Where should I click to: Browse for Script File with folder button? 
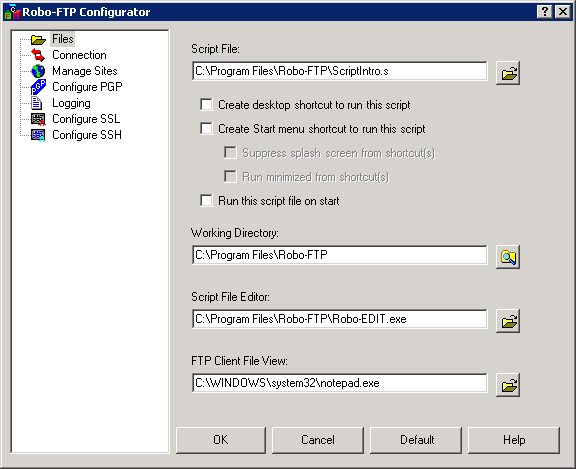coord(508,73)
